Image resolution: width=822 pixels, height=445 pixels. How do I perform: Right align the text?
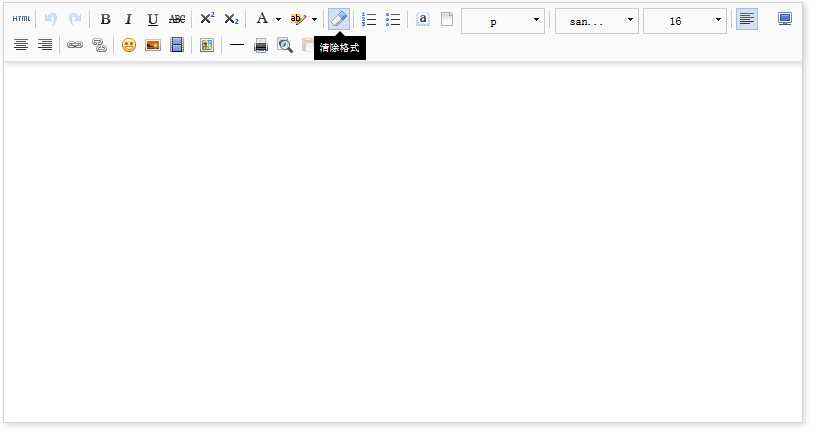click(45, 45)
